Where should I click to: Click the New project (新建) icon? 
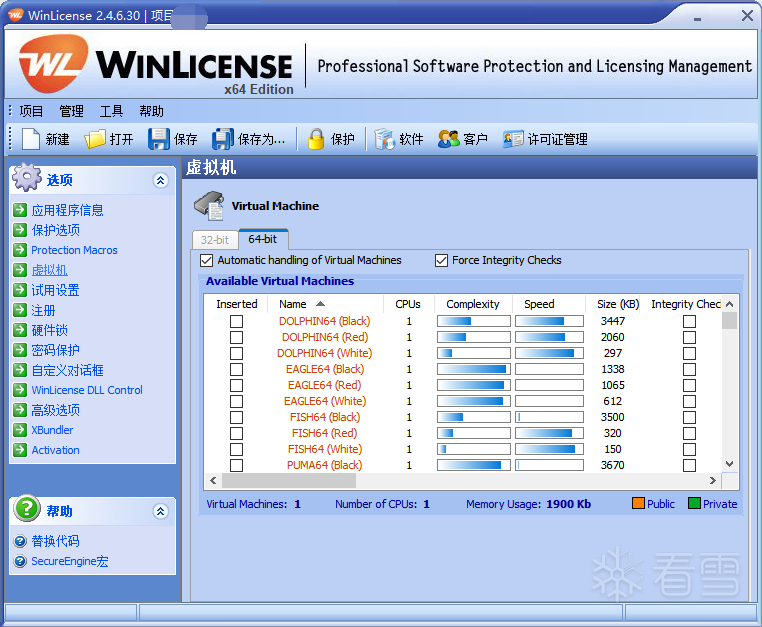(x=31, y=139)
